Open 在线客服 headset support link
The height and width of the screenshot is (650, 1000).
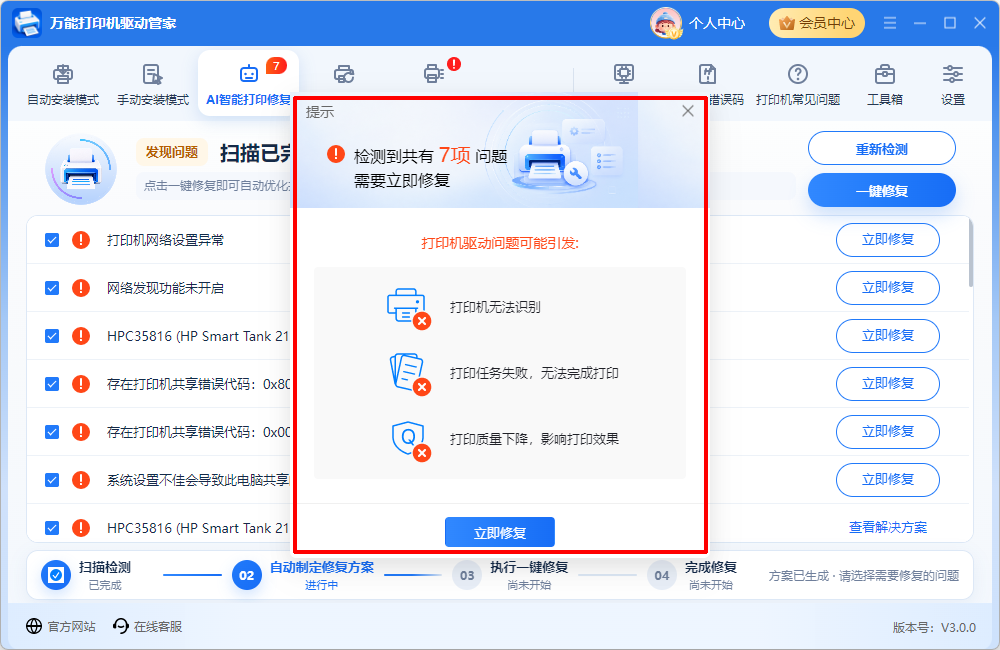(x=147, y=626)
